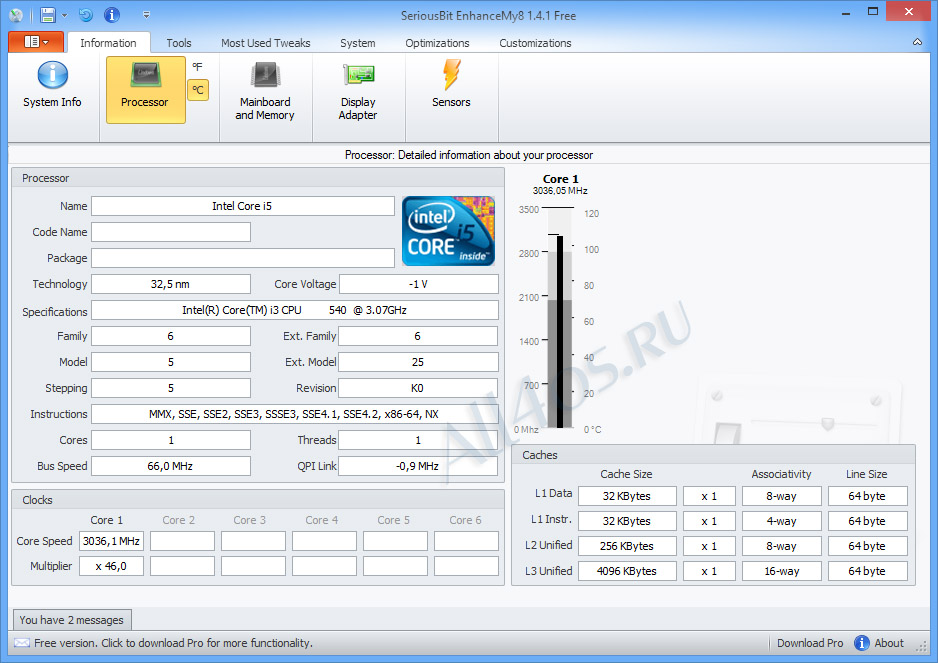Click the window resize grip in the status bar
This screenshot has width=938, height=663.
[921, 647]
